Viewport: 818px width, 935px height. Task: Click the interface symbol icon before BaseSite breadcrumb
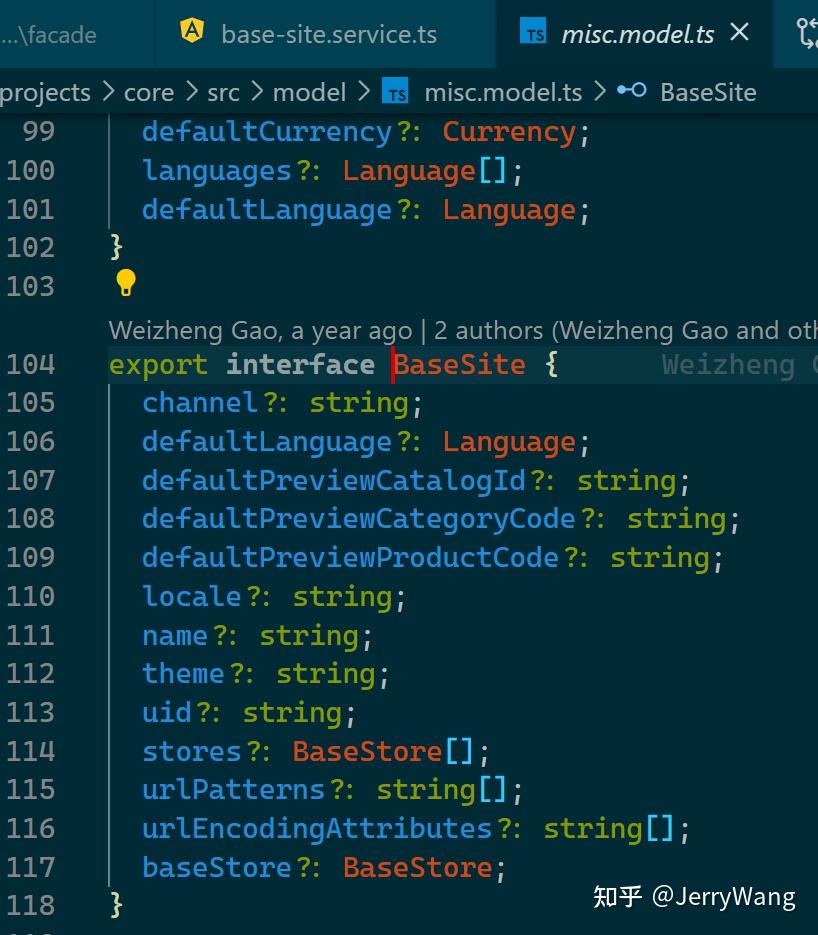point(631,91)
